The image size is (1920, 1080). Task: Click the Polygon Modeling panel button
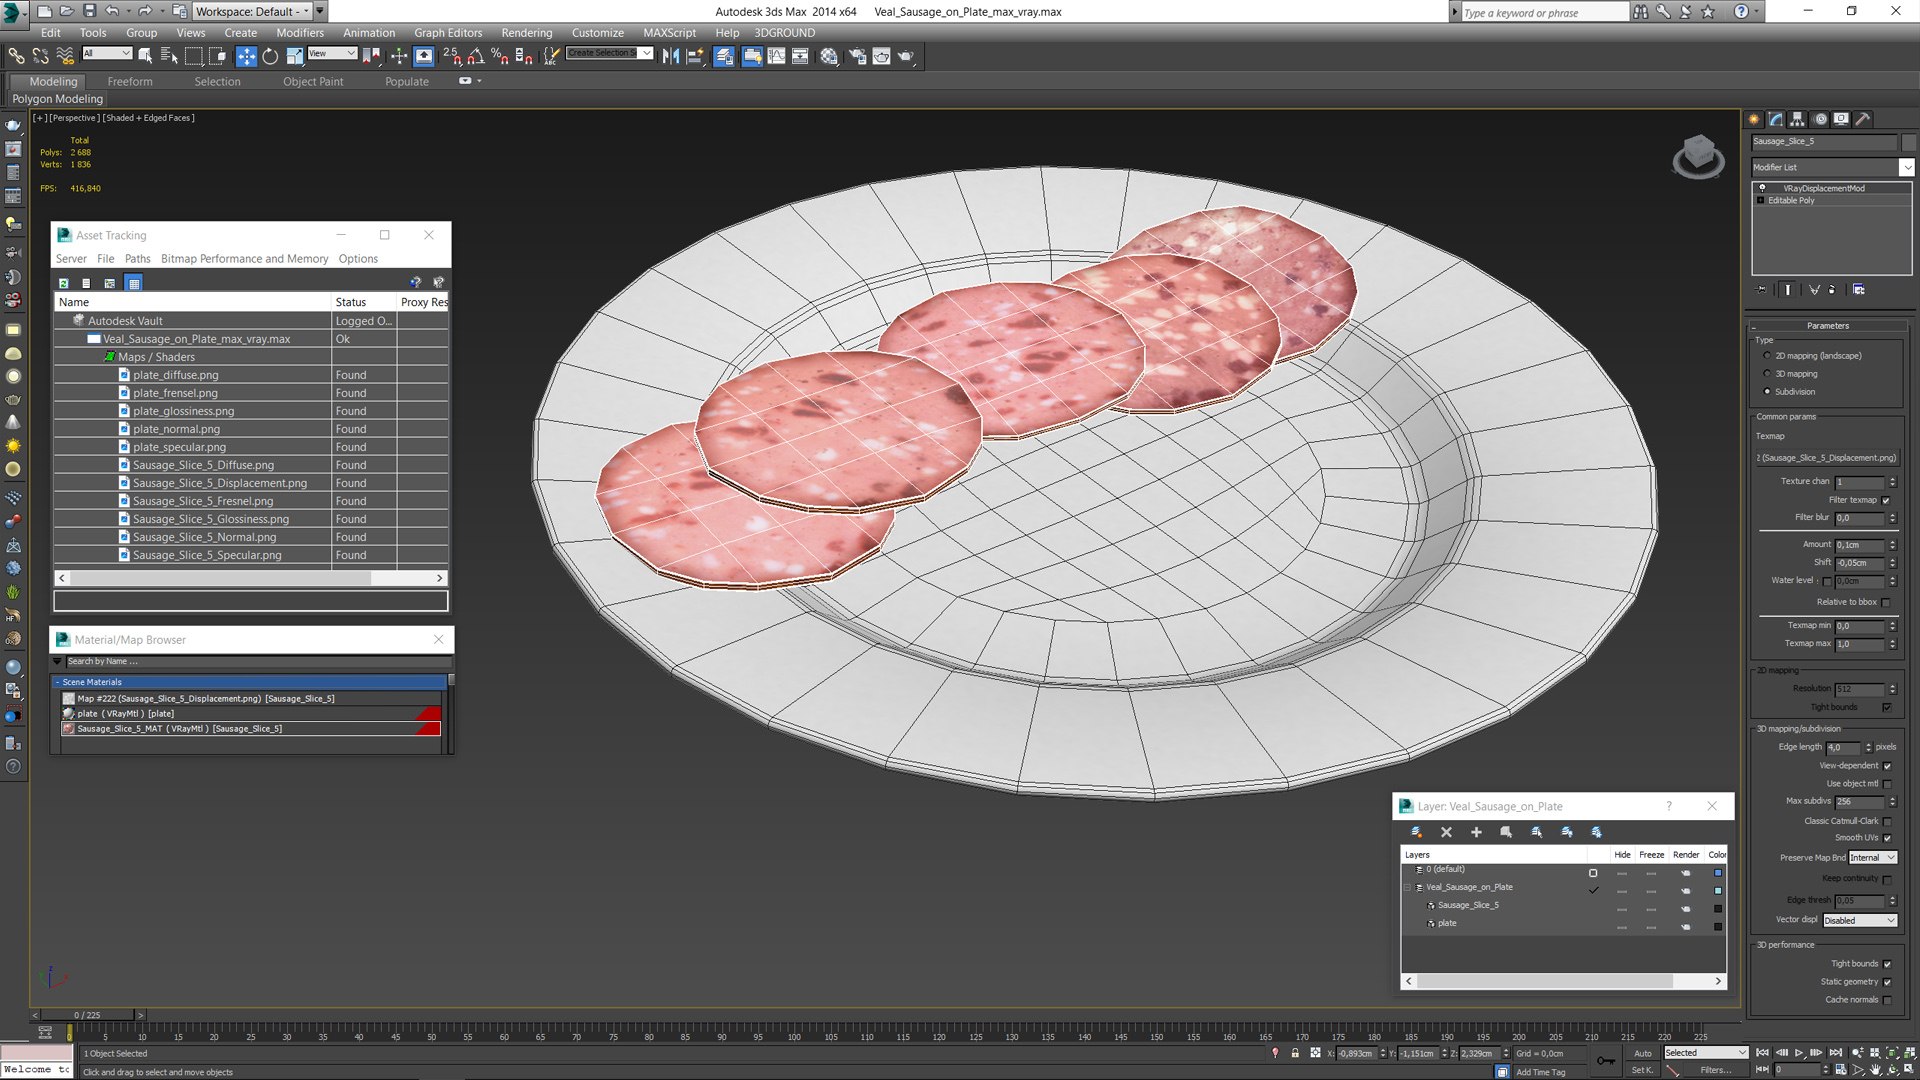point(57,99)
